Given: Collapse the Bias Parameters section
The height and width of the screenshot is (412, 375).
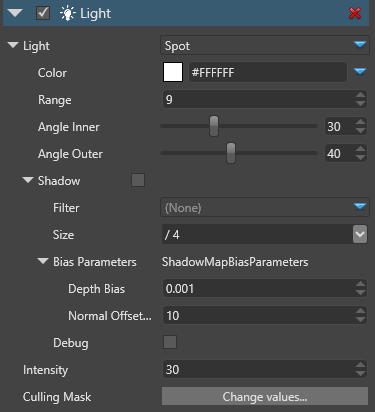Looking at the screenshot, I should coord(43,261).
